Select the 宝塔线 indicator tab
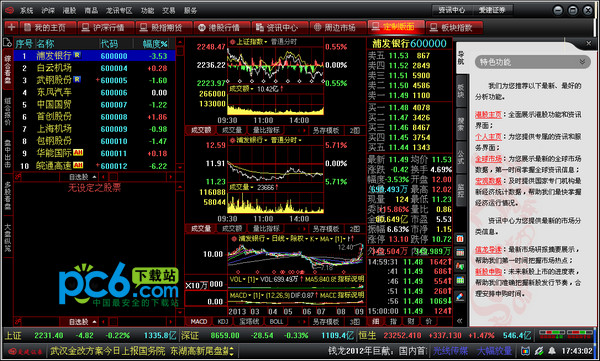600x361 pixels. (249, 322)
